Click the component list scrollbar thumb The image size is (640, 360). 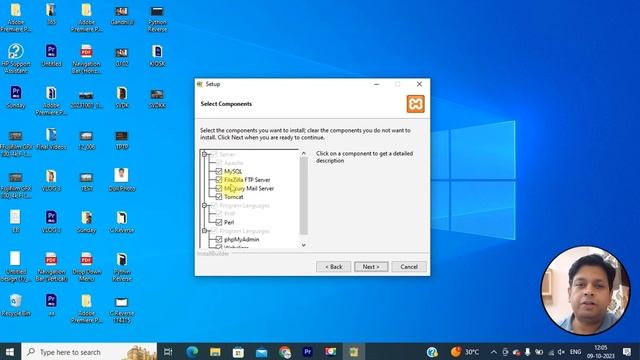point(304,196)
